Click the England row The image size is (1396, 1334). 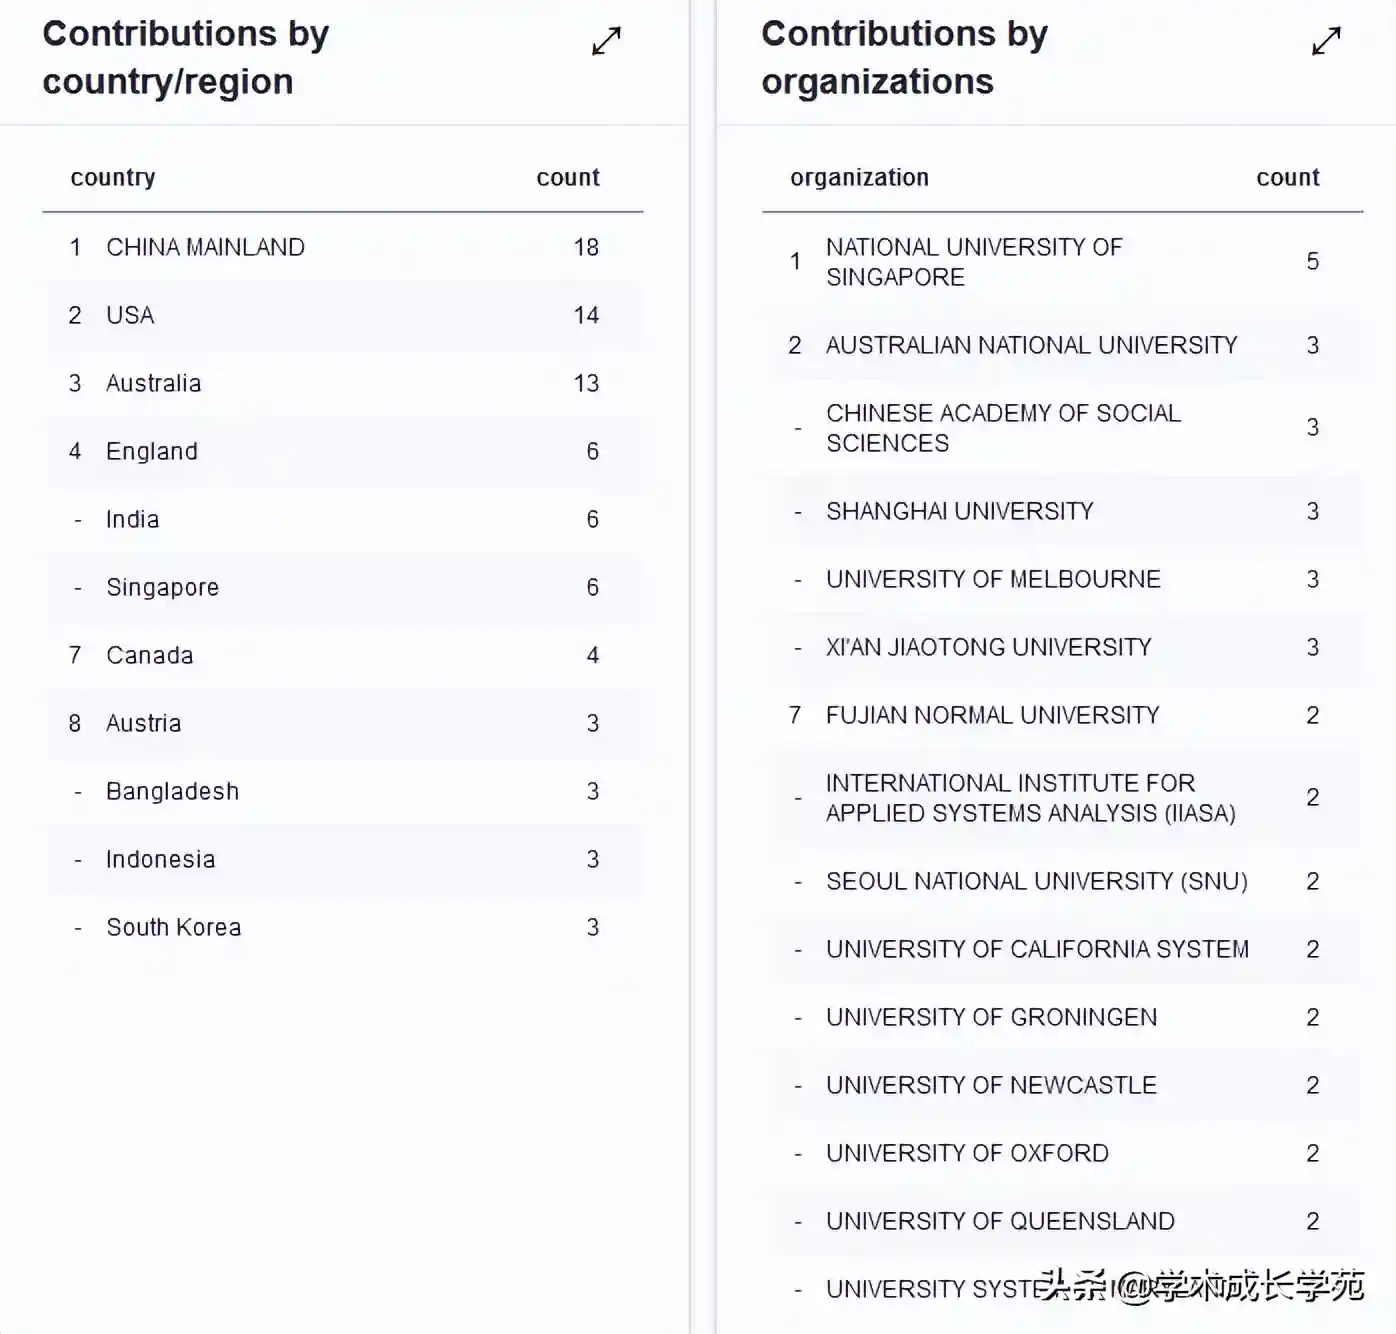343,451
